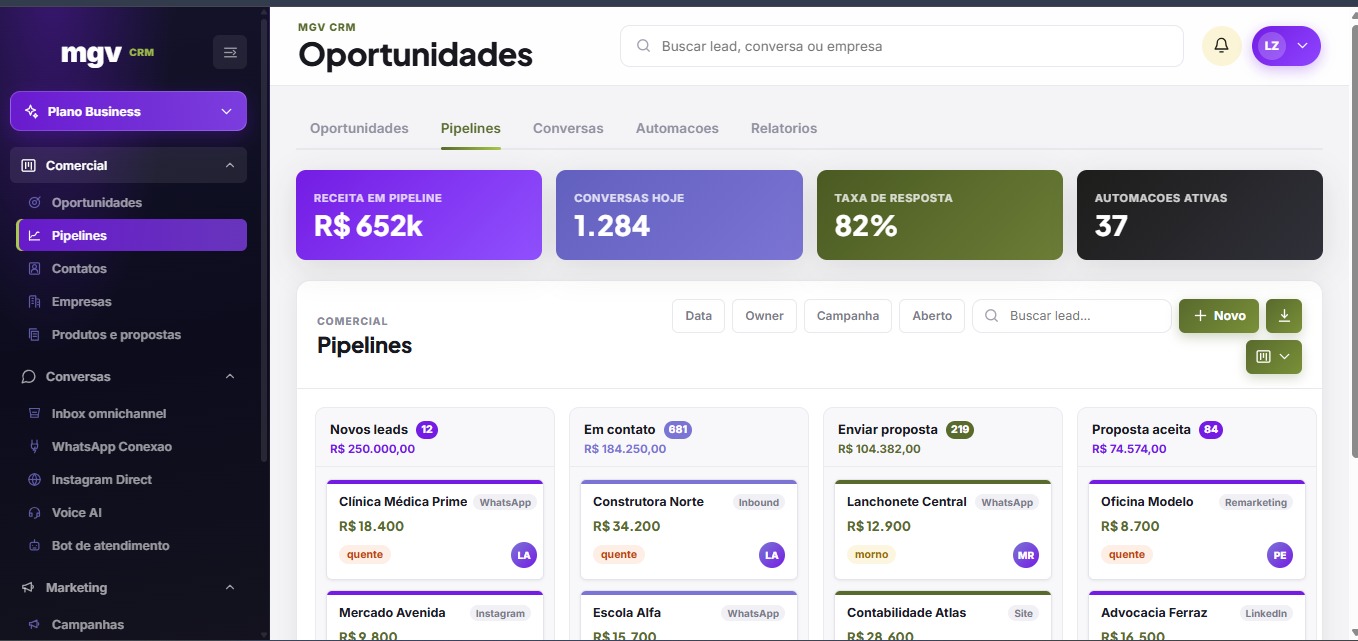This screenshot has height=641, width=1358.
Task: Select Pipelines in the sidebar
Action: [x=131, y=235]
